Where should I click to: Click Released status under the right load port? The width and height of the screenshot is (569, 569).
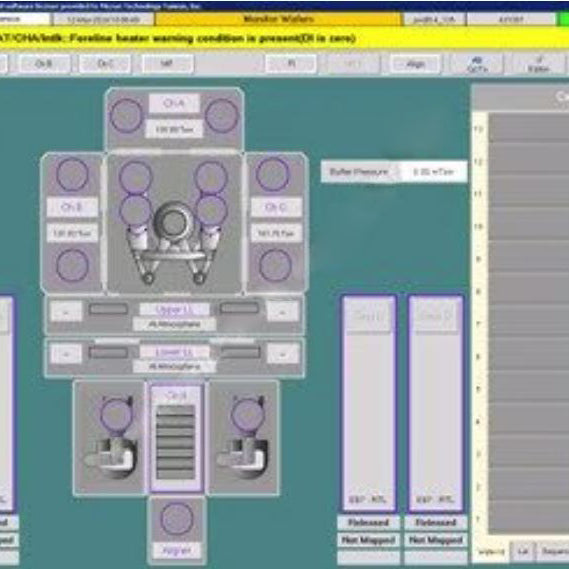coord(435,522)
